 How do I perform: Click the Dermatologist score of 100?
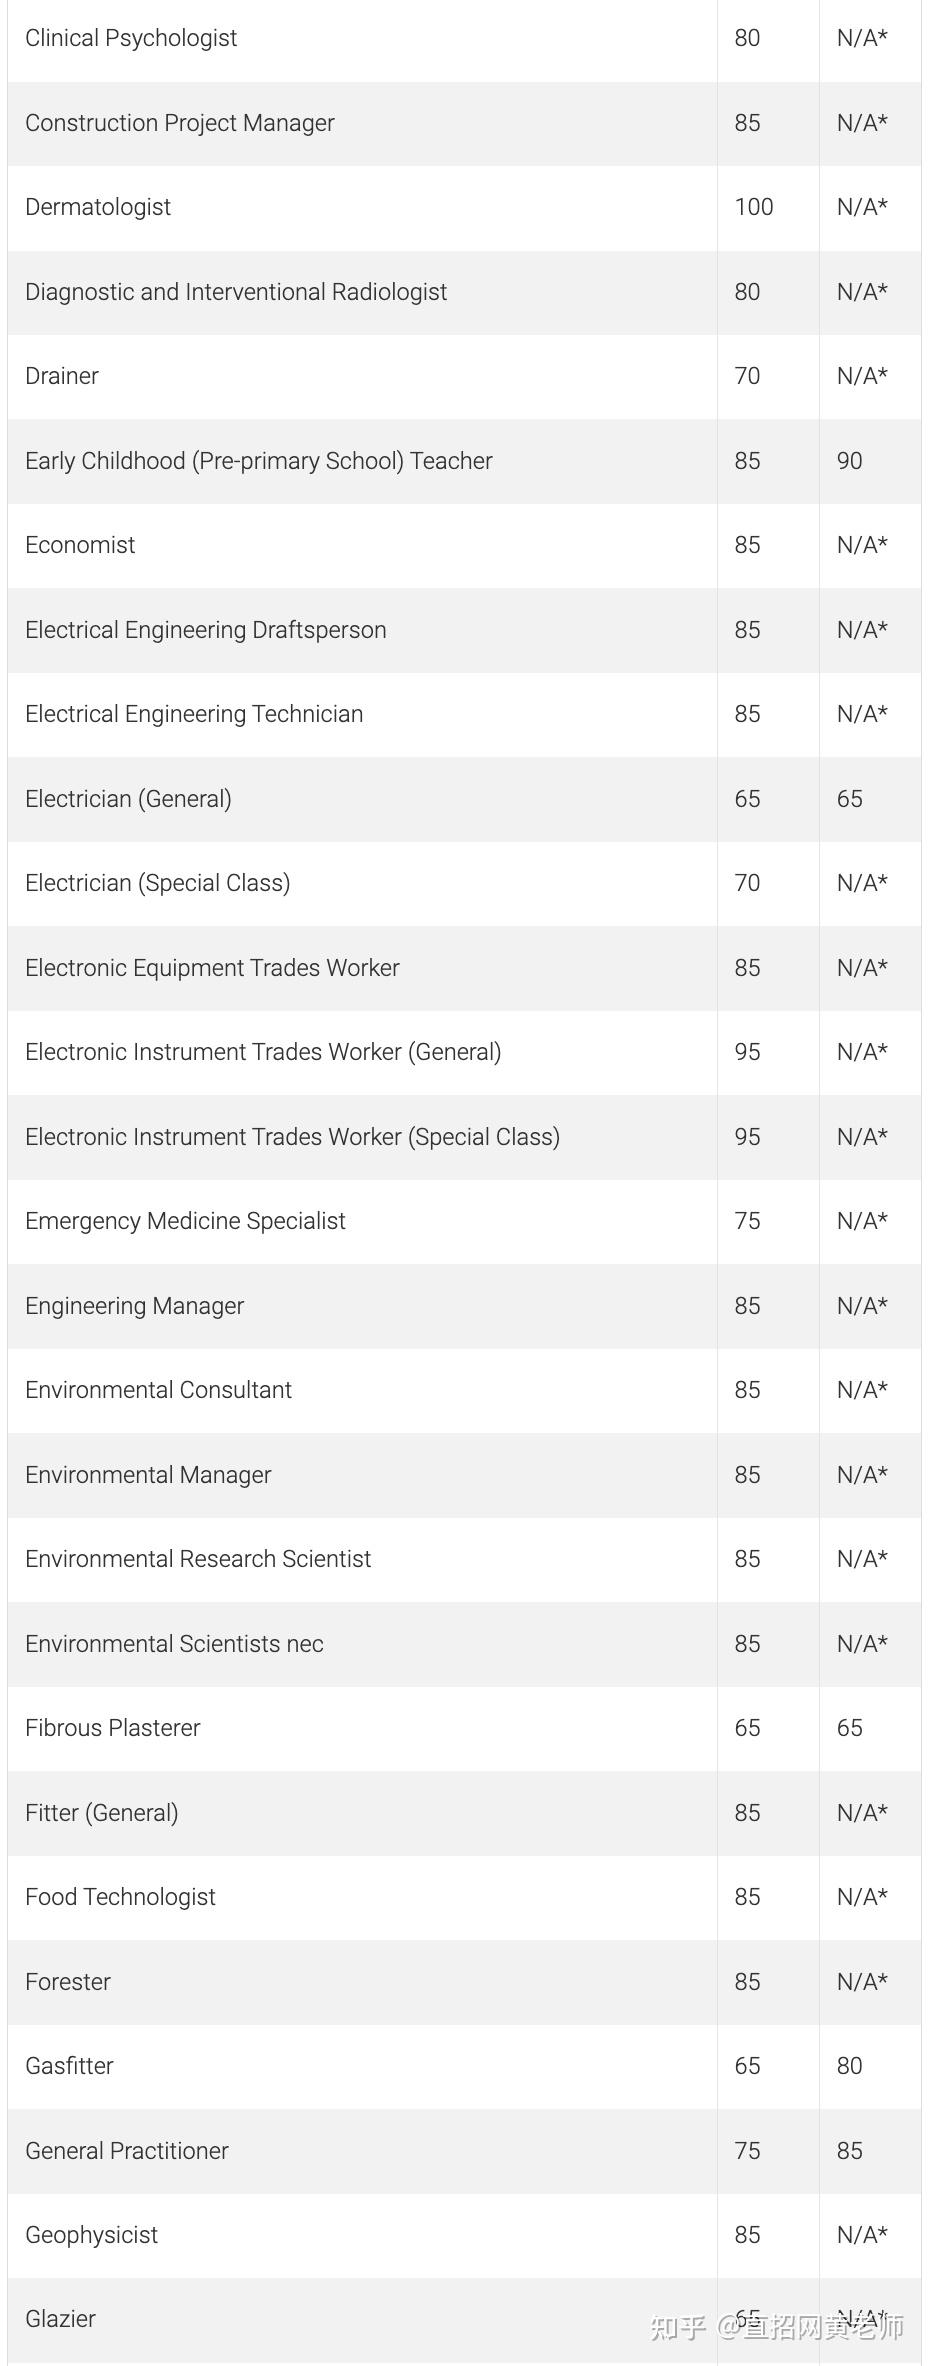pyautogui.click(x=754, y=207)
